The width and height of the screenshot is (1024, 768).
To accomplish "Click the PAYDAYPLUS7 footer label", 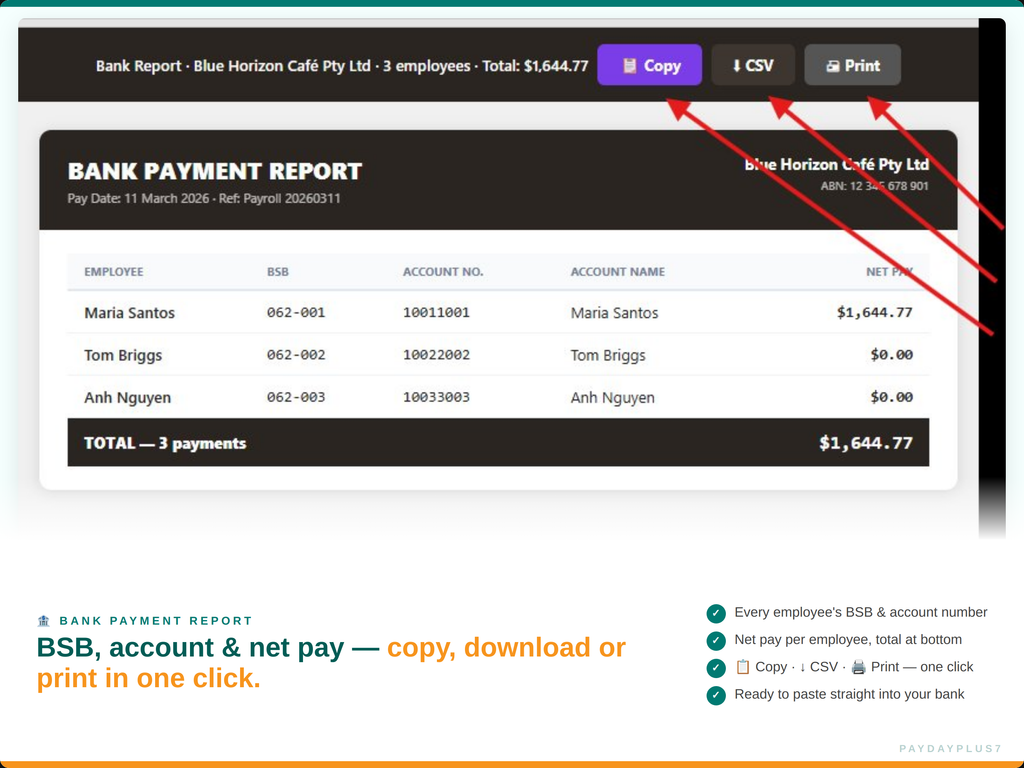I will [949, 747].
